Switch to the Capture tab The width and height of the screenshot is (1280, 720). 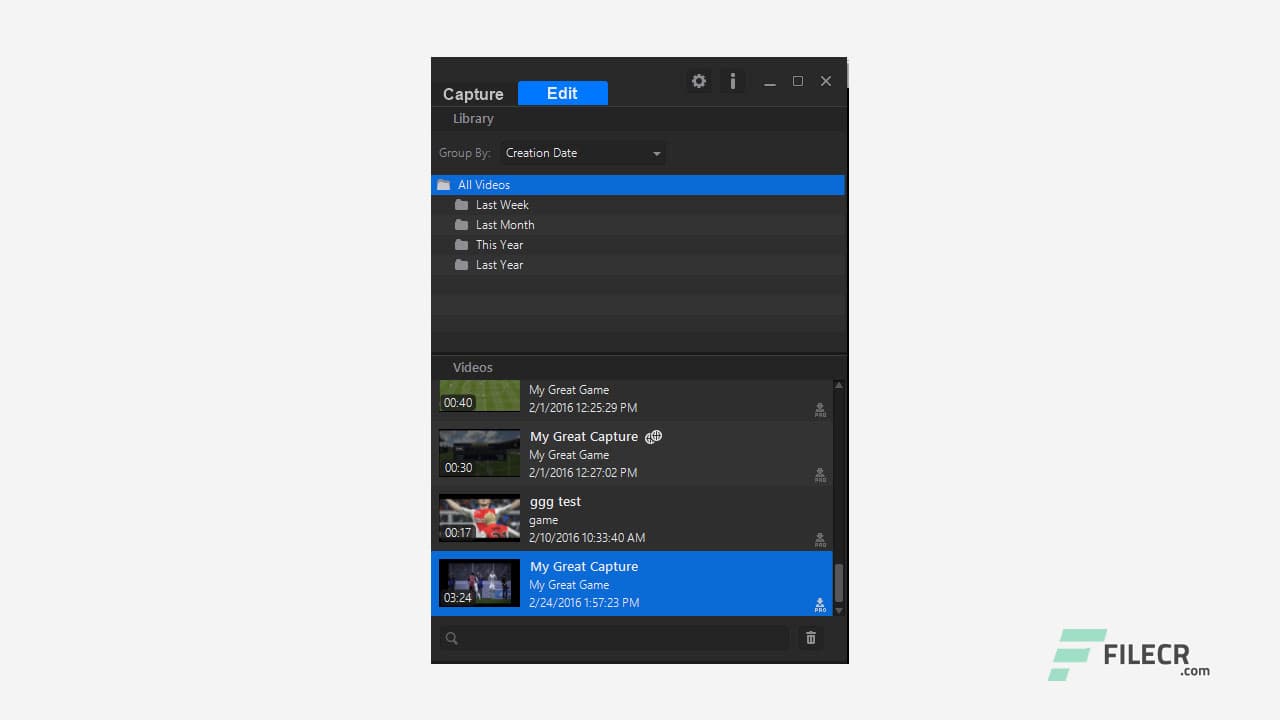click(x=473, y=93)
